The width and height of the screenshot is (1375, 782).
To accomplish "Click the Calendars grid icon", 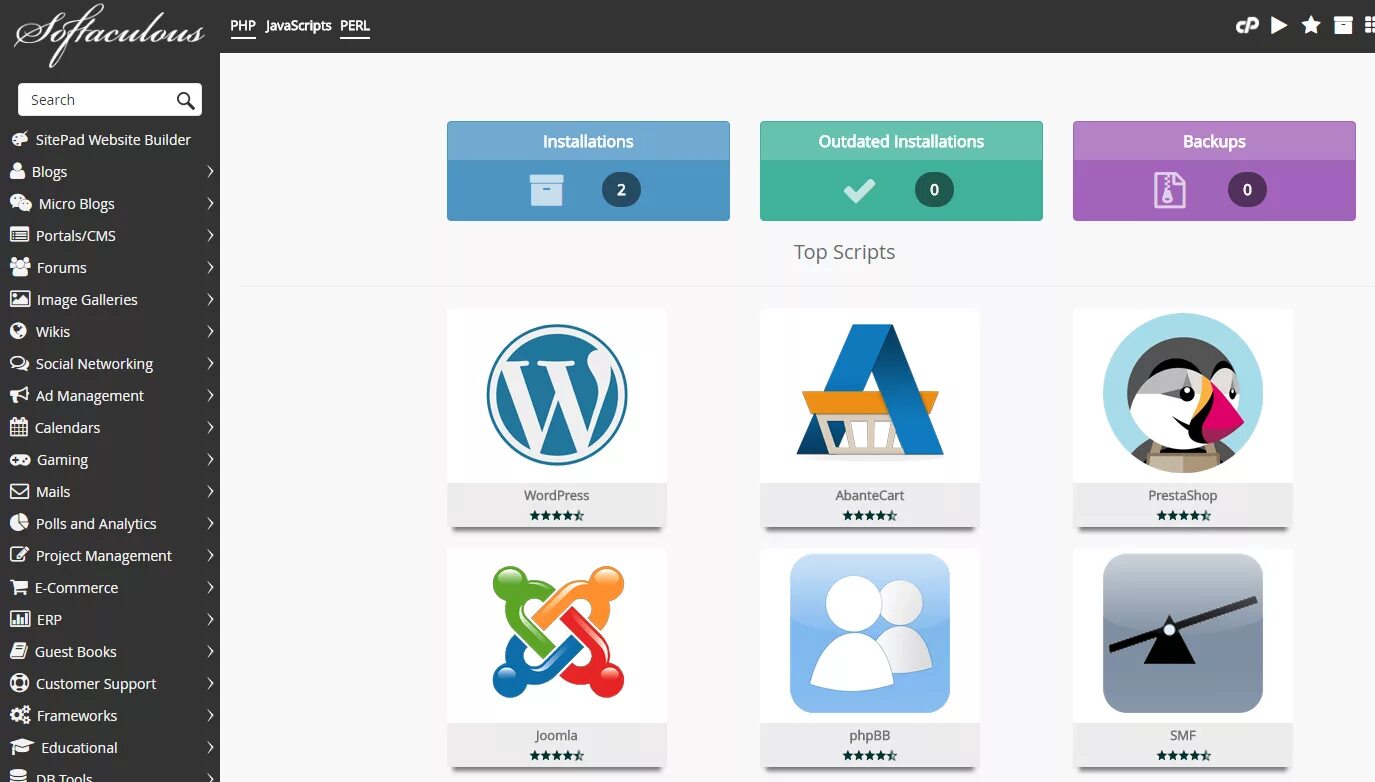I will click(18, 427).
